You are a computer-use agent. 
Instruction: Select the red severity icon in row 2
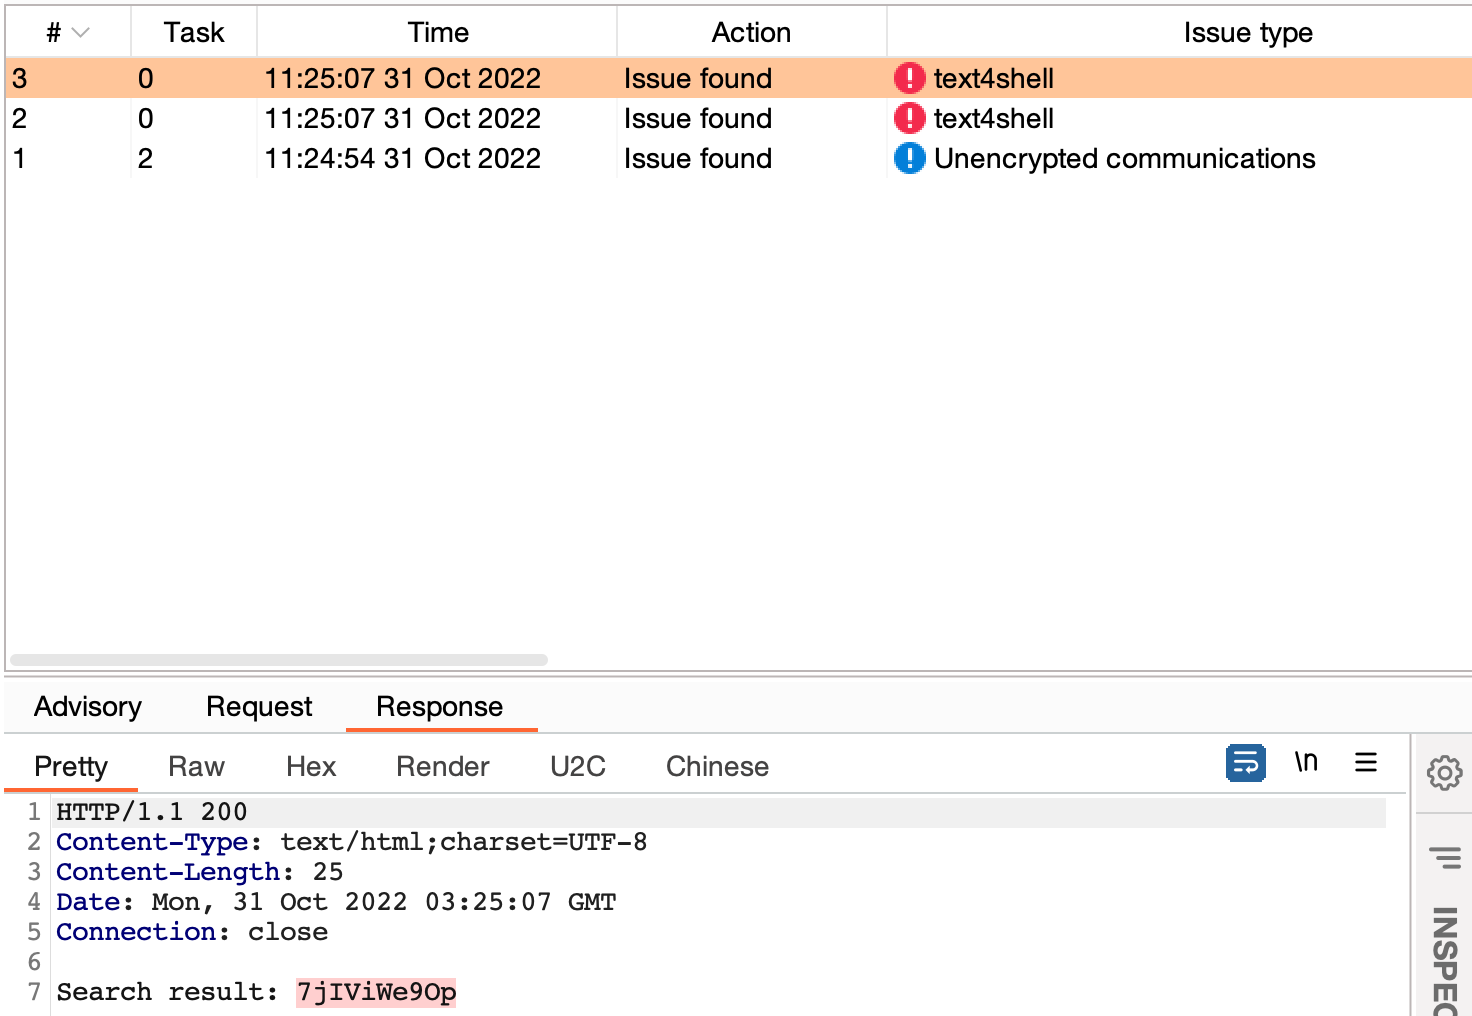(909, 118)
